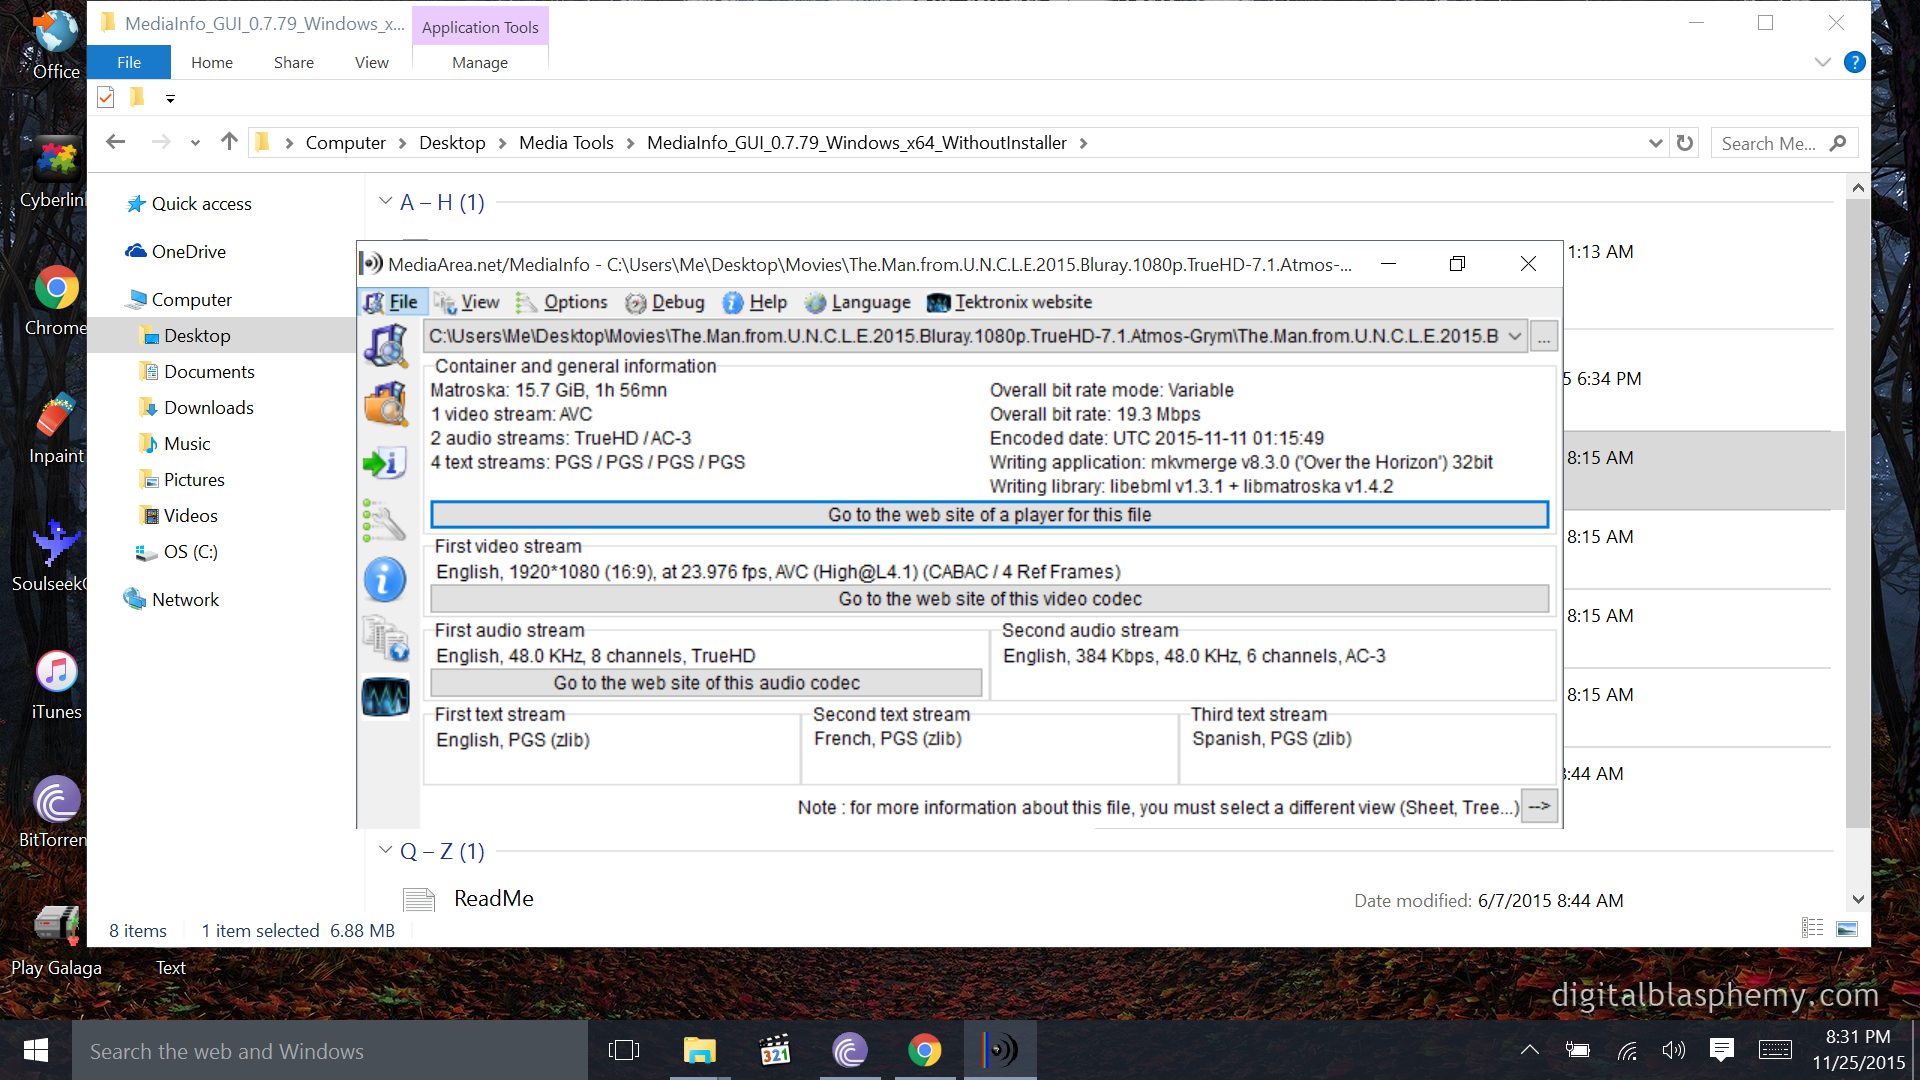Open the MediaInfo View menu

(467, 302)
